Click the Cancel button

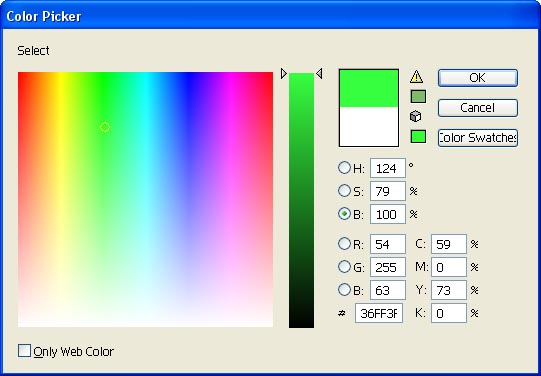tap(478, 108)
